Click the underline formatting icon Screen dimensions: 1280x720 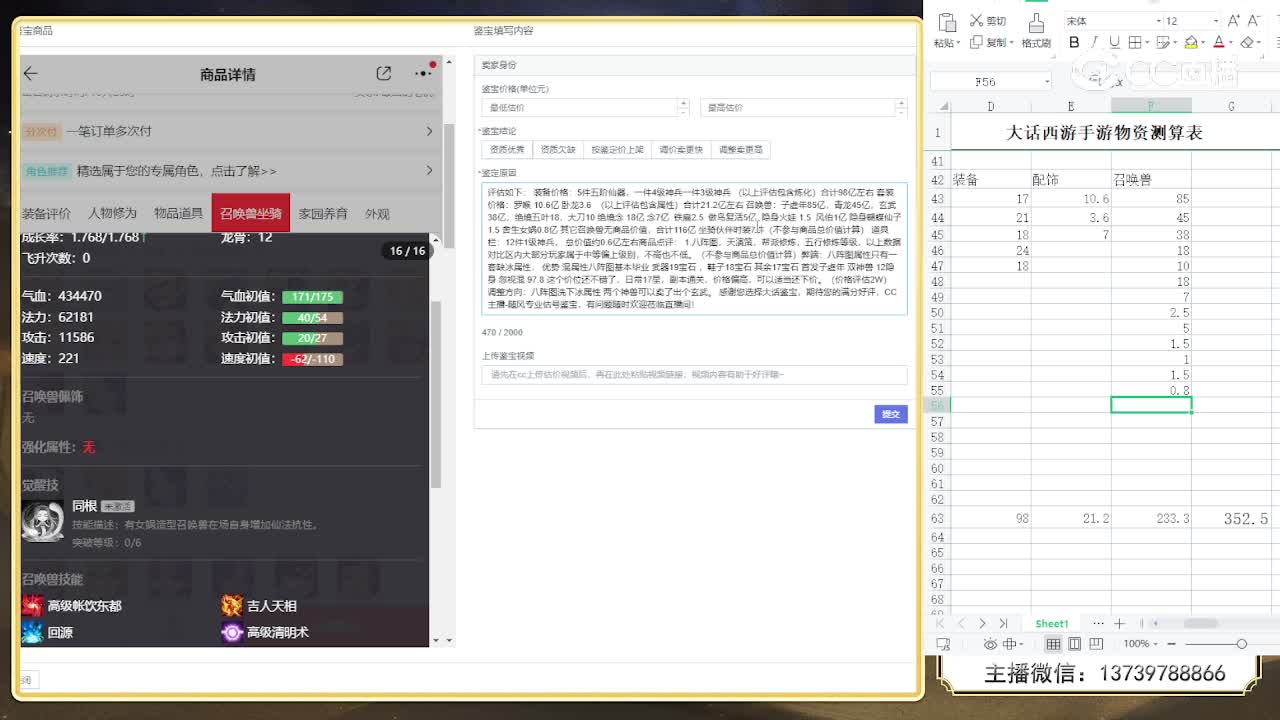click(x=1115, y=43)
